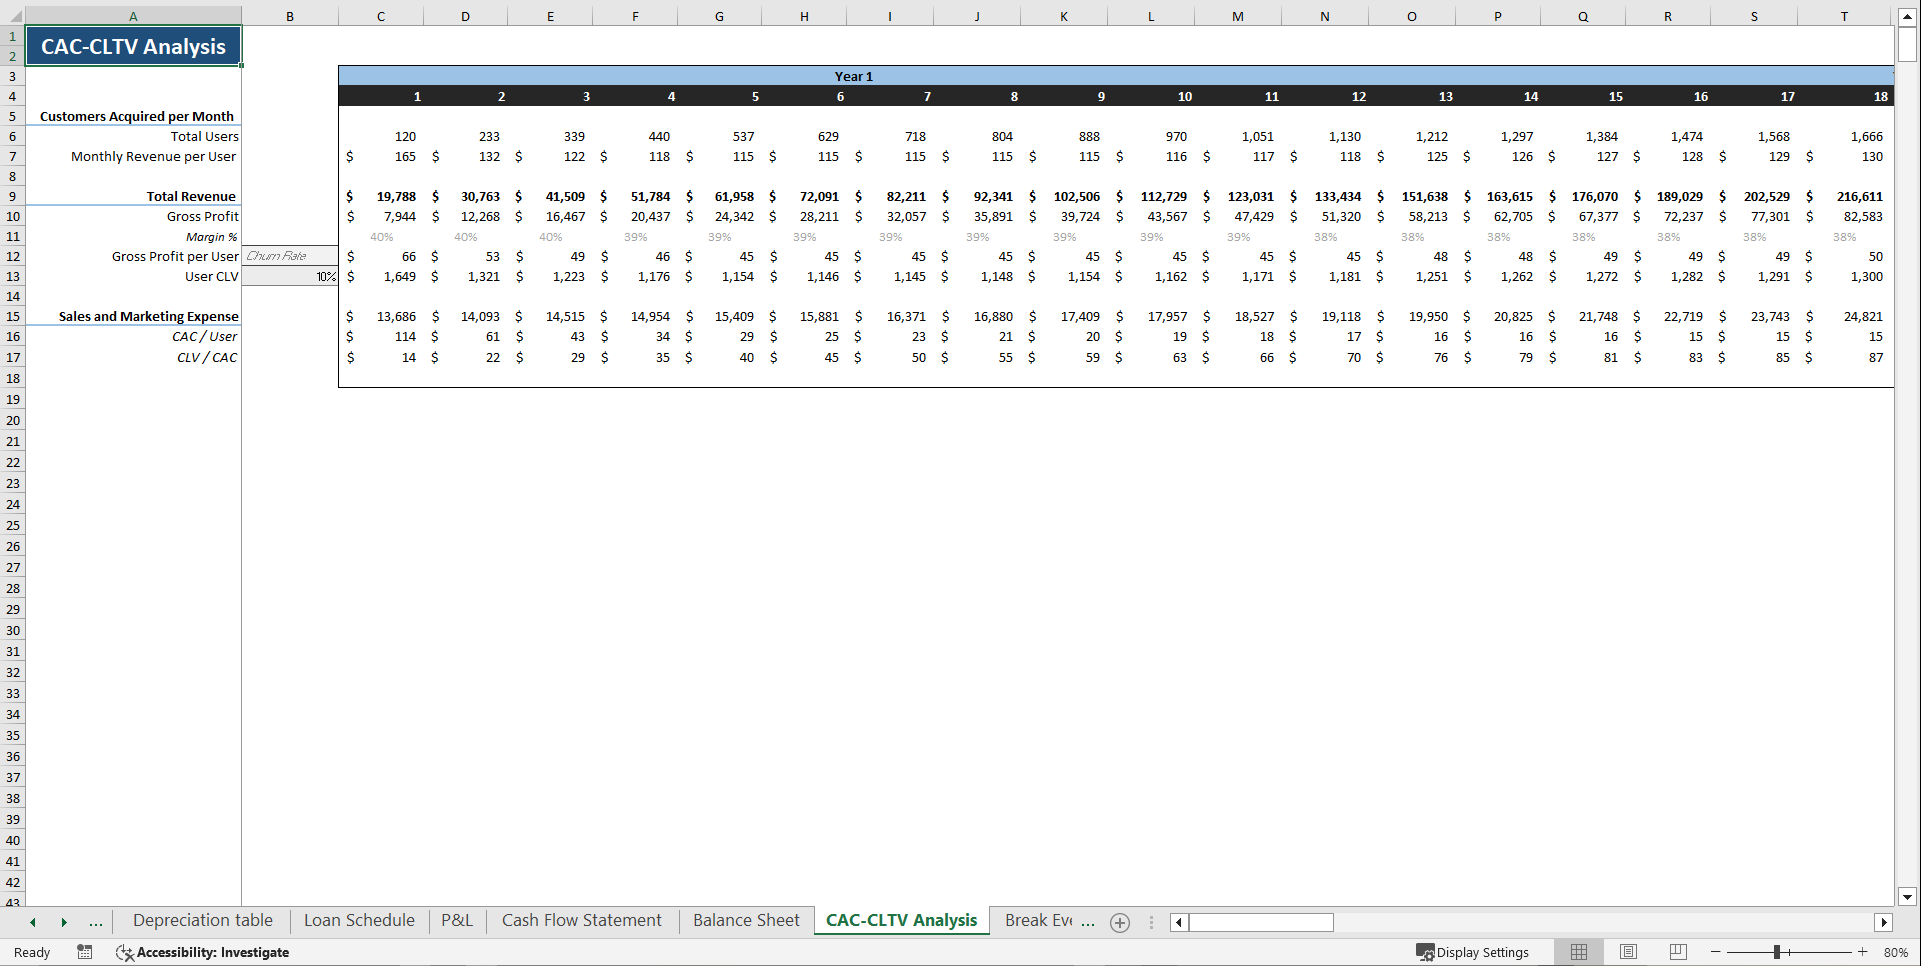This screenshot has height=966, width=1921.
Task: Select the Churn Rate cell showing 10%
Action: click(290, 276)
